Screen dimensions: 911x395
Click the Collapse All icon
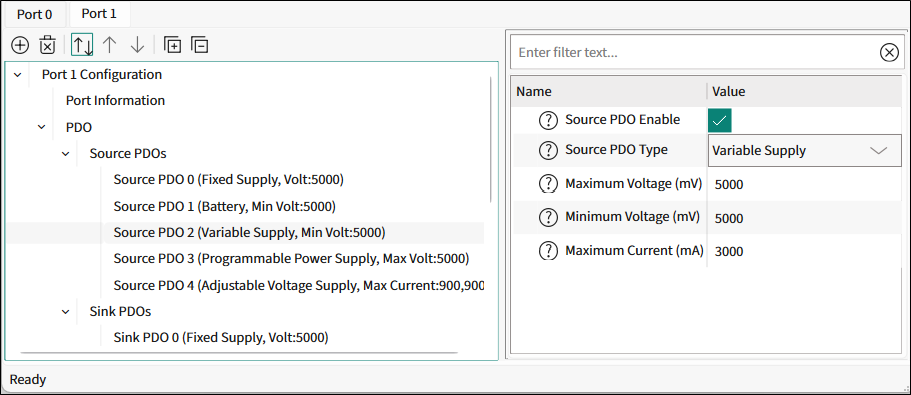tap(200, 45)
